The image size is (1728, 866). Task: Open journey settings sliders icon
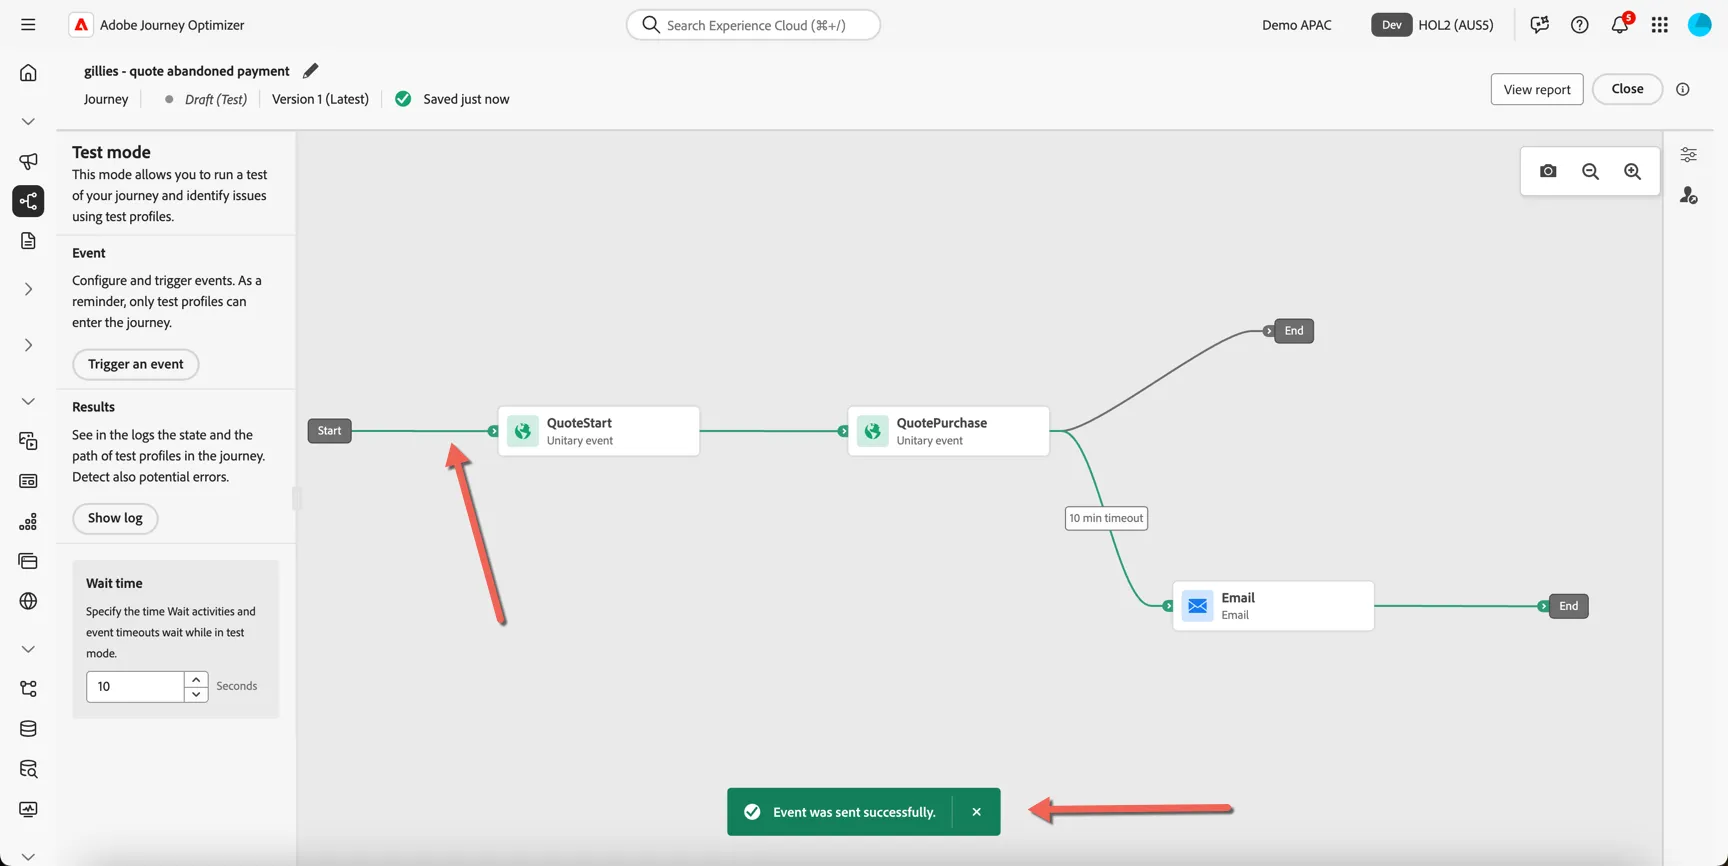click(x=1688, y=155)
